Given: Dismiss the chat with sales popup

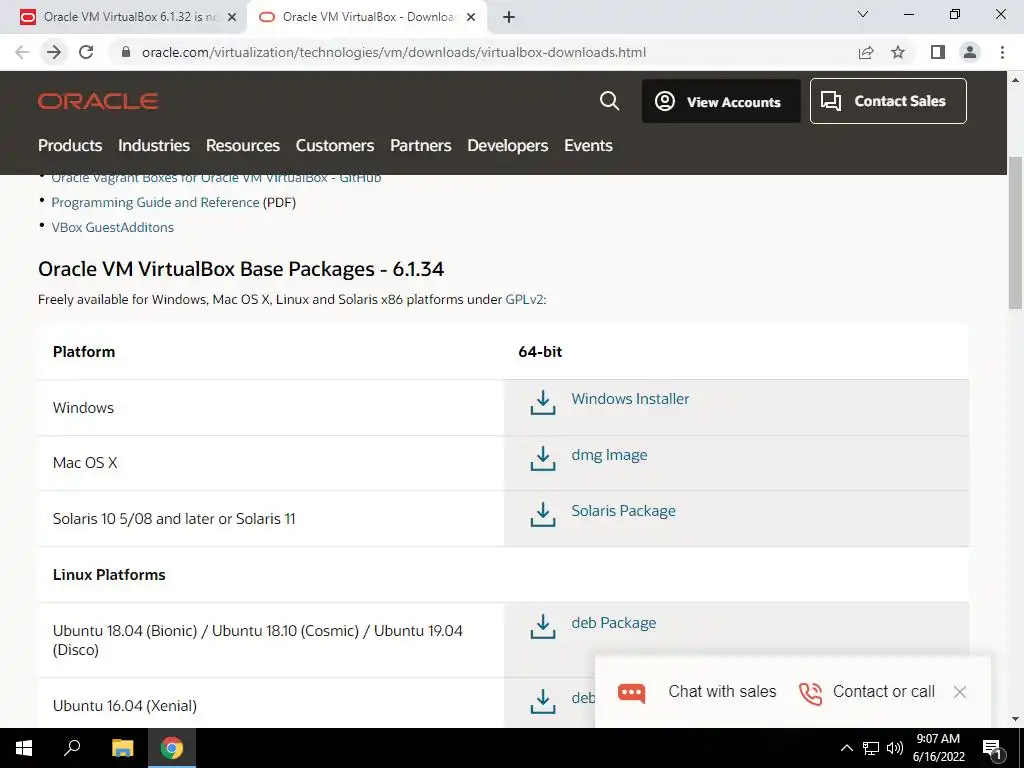Looking at the screenshot, I should pyautogui.click(x=959, y=692).
